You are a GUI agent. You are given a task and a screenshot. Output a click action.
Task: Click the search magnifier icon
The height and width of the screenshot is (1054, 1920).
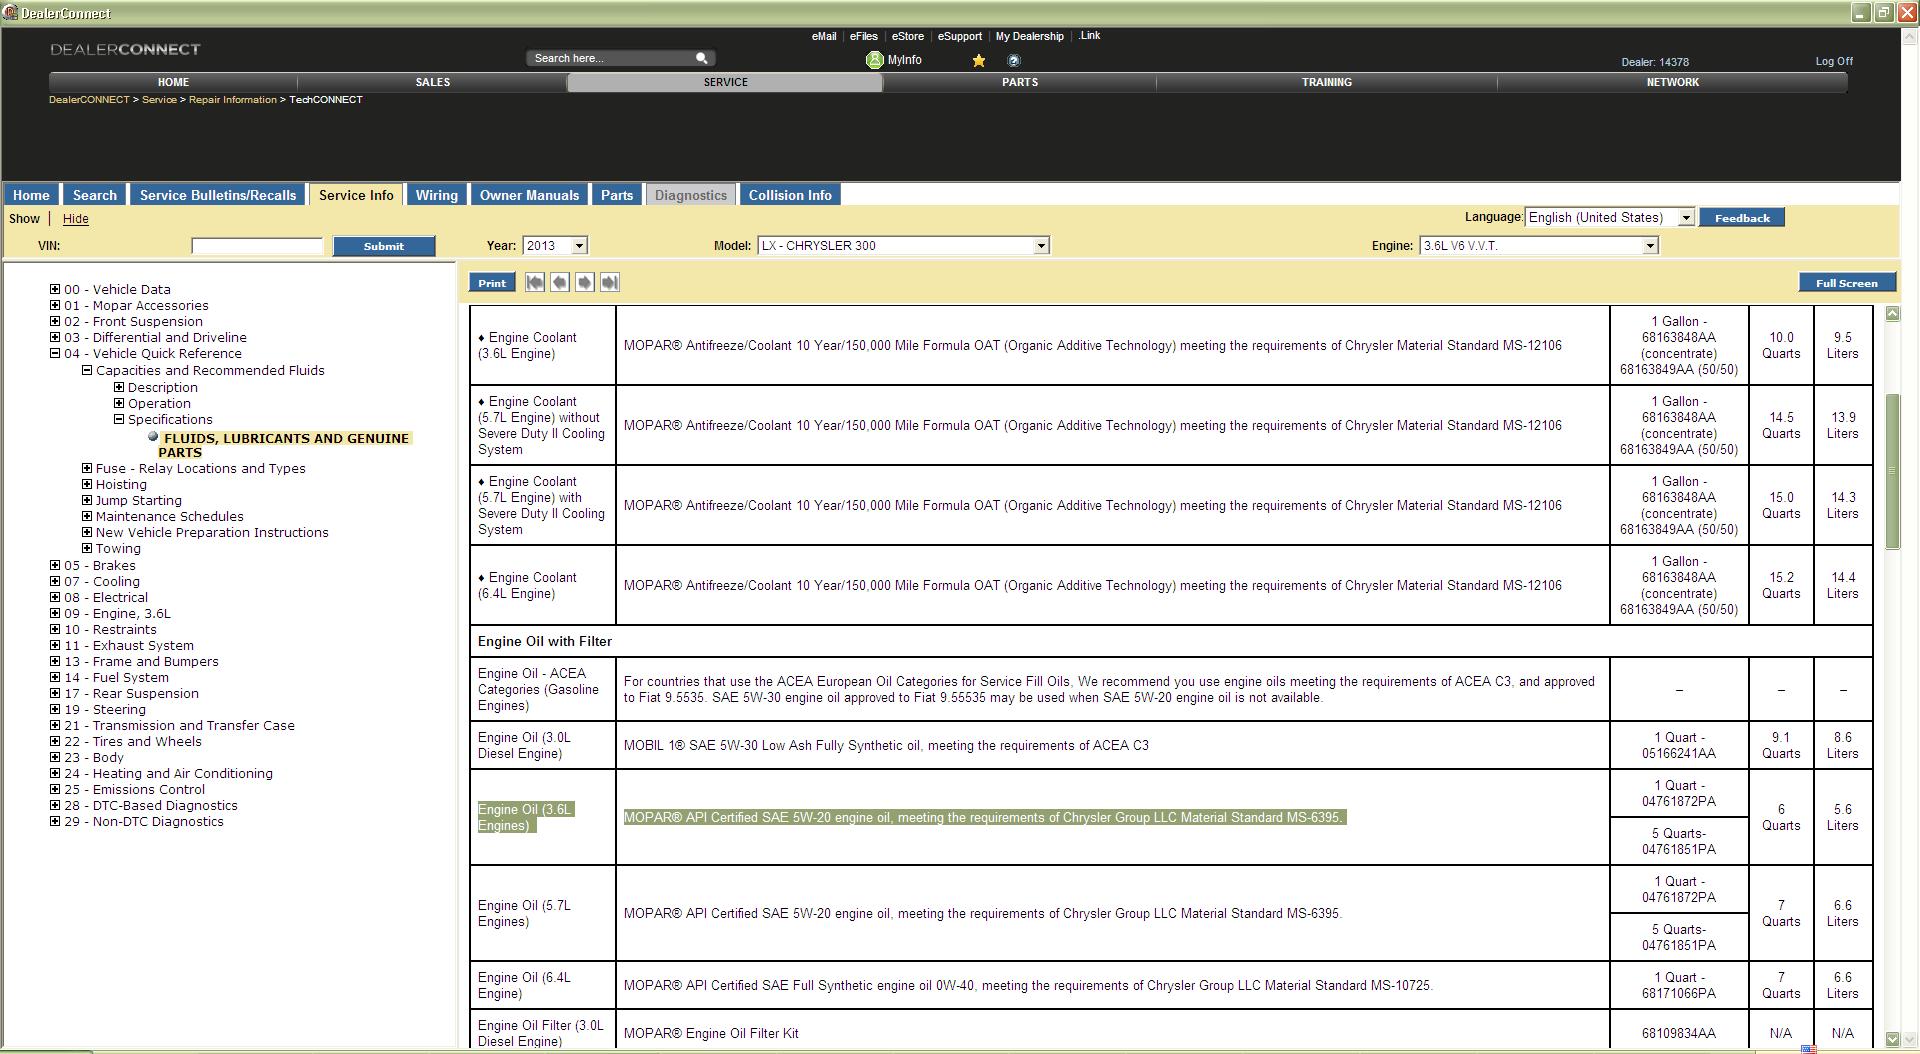click(x=701, y=58)
